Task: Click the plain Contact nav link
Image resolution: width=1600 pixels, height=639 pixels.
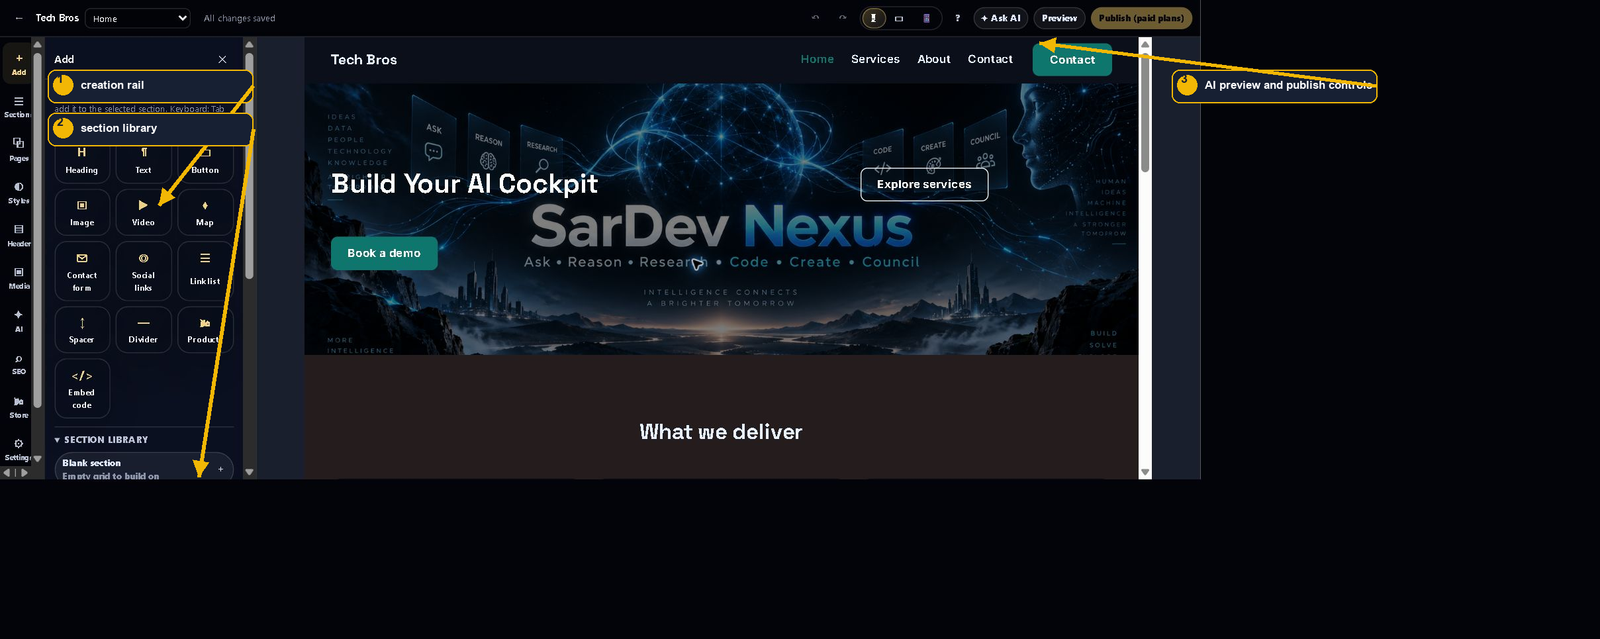Action: [990, 59]
